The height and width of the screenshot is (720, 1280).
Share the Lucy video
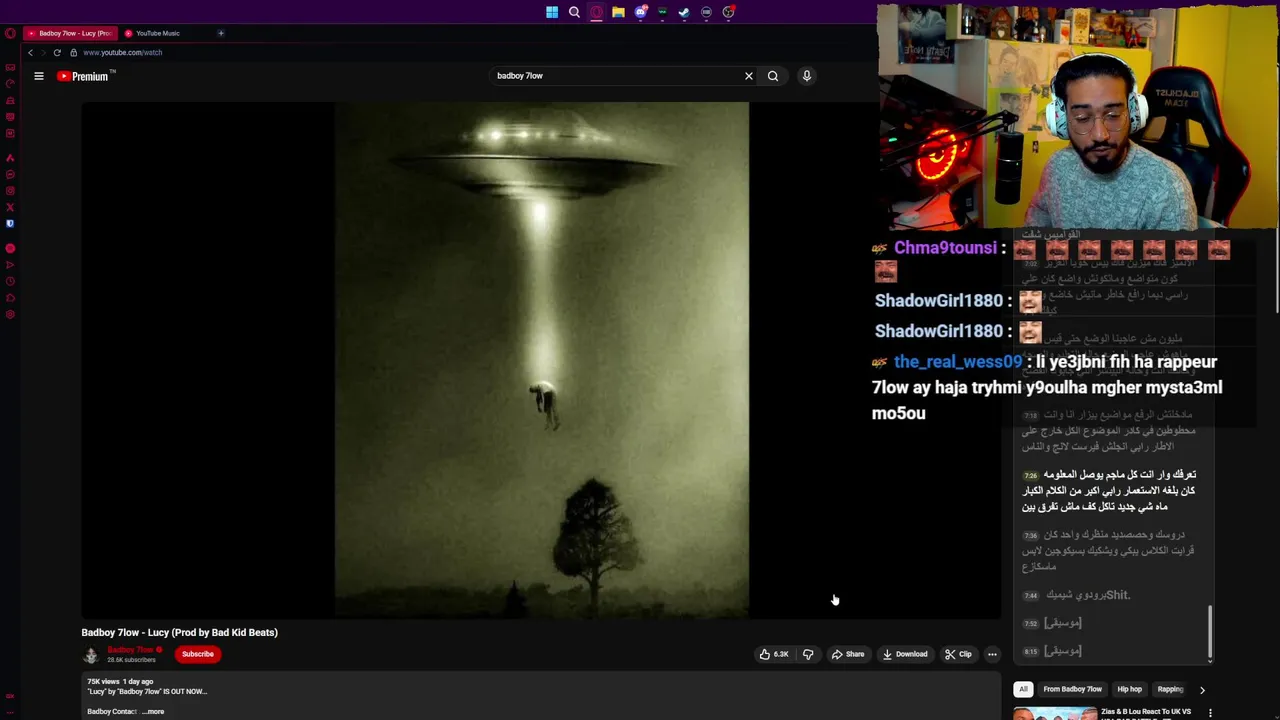tap(848, 654)
